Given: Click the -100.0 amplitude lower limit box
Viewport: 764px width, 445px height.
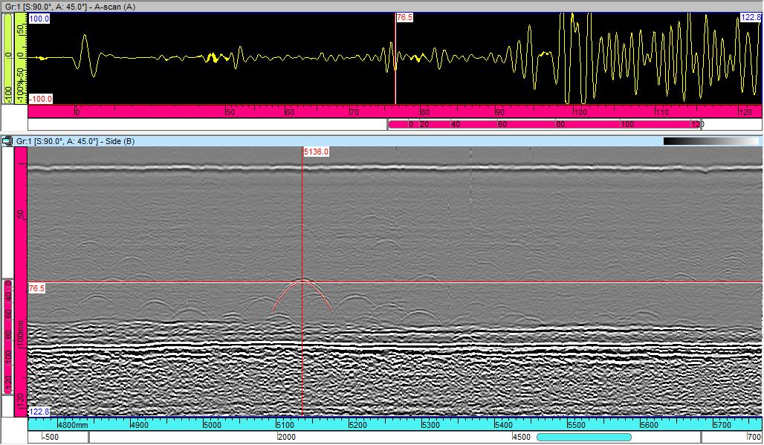Looking at the screenshot, I should [41, 99].
